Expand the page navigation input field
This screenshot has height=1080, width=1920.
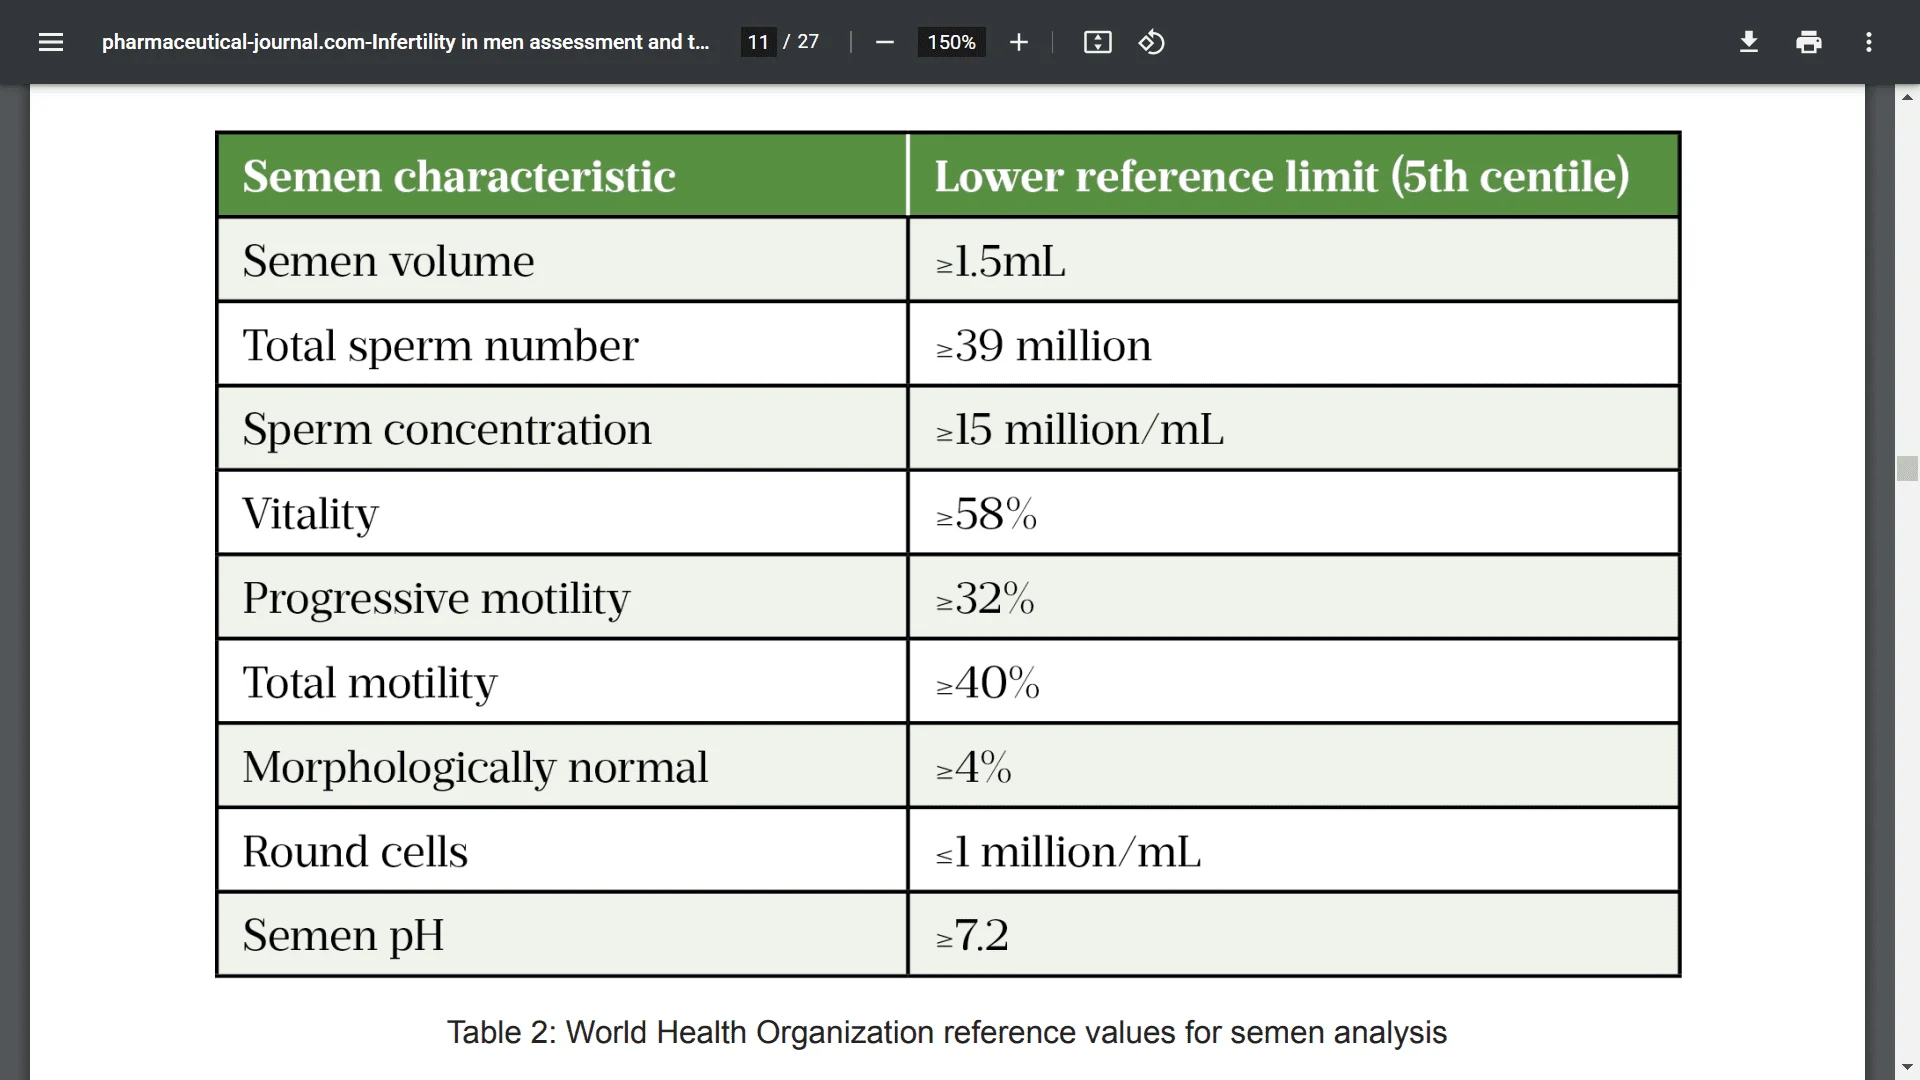point(760,42)
